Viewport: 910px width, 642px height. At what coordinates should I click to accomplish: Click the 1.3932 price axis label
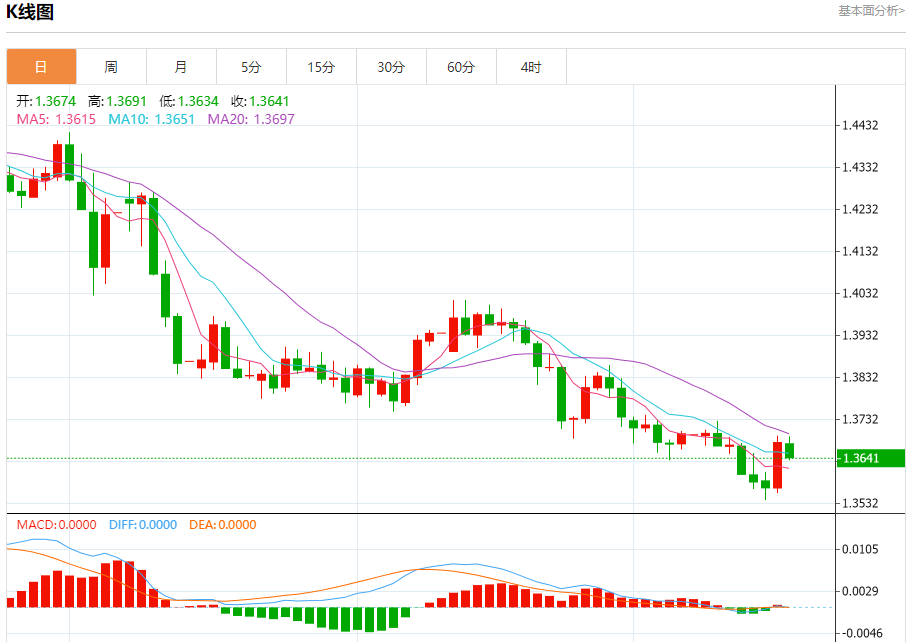coord(860,335)
